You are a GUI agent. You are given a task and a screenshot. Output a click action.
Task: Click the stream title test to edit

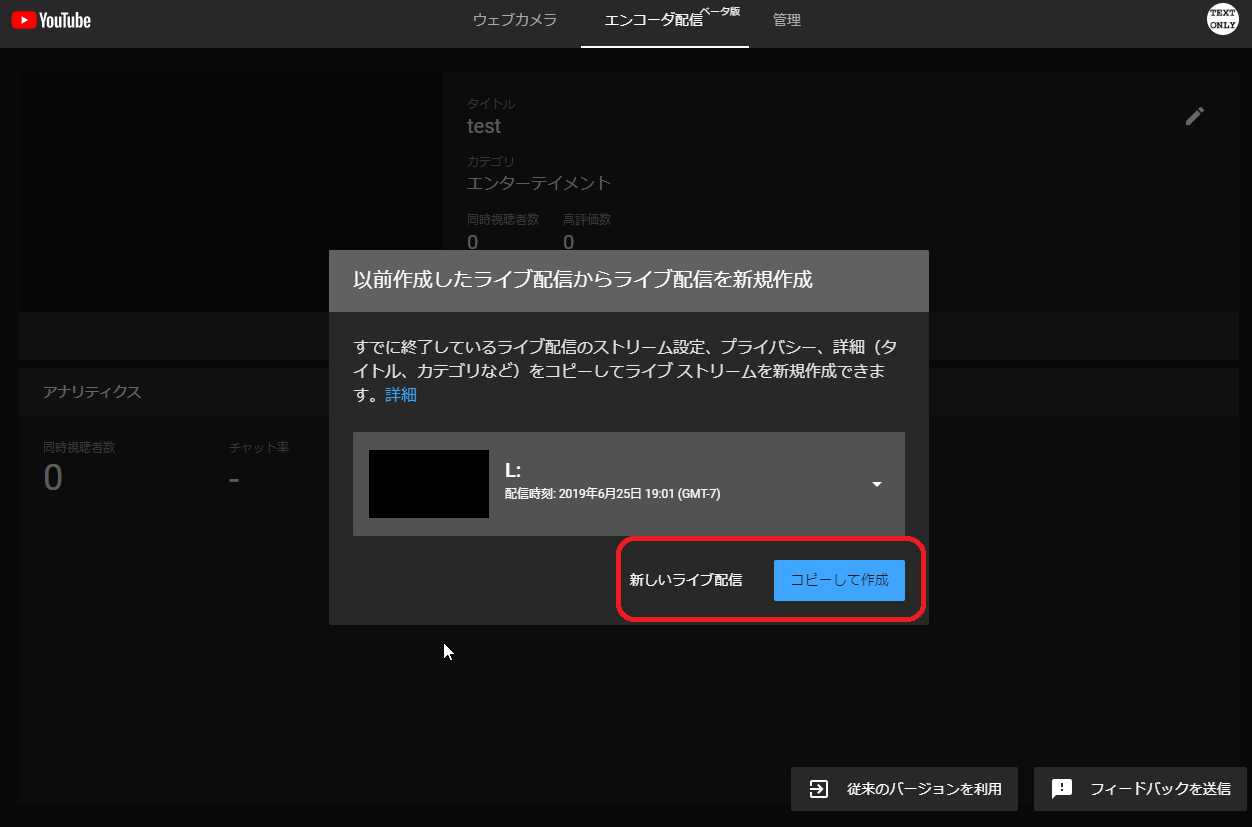[484, 126]
